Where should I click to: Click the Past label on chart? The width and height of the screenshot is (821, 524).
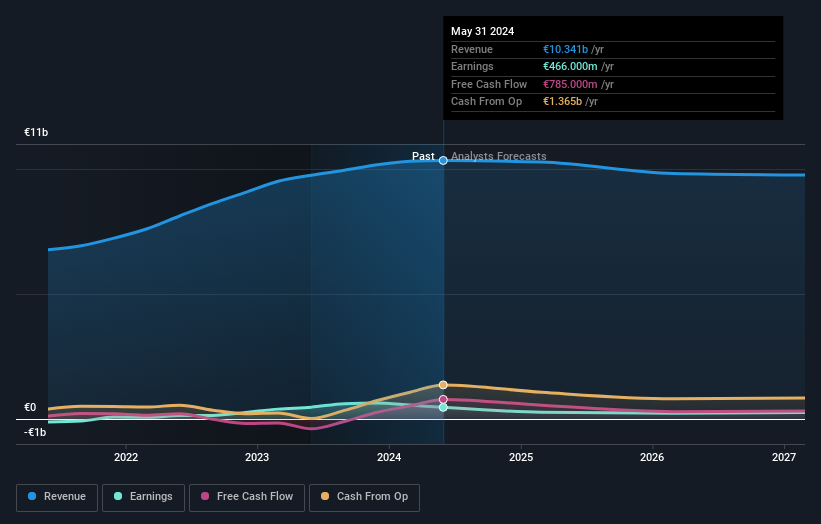coord(423,156)
